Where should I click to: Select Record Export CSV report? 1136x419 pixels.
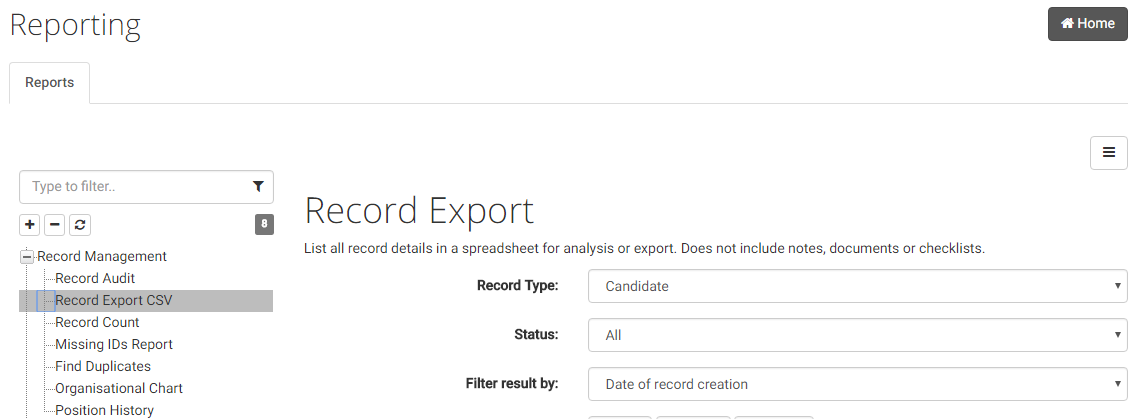pyautogui.click(x=114, y=300)
